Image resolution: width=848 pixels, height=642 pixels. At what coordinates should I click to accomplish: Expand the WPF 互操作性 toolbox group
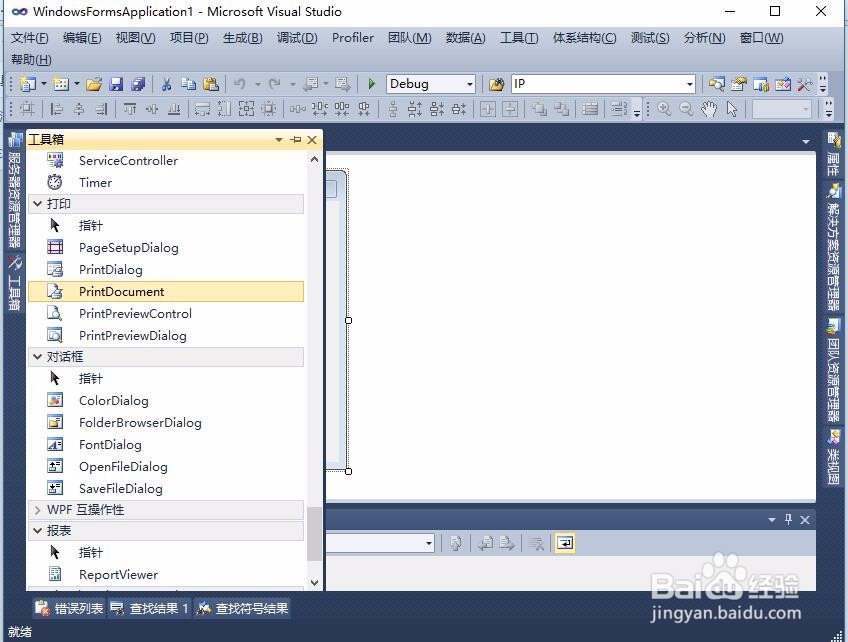[x=37, y=509]
